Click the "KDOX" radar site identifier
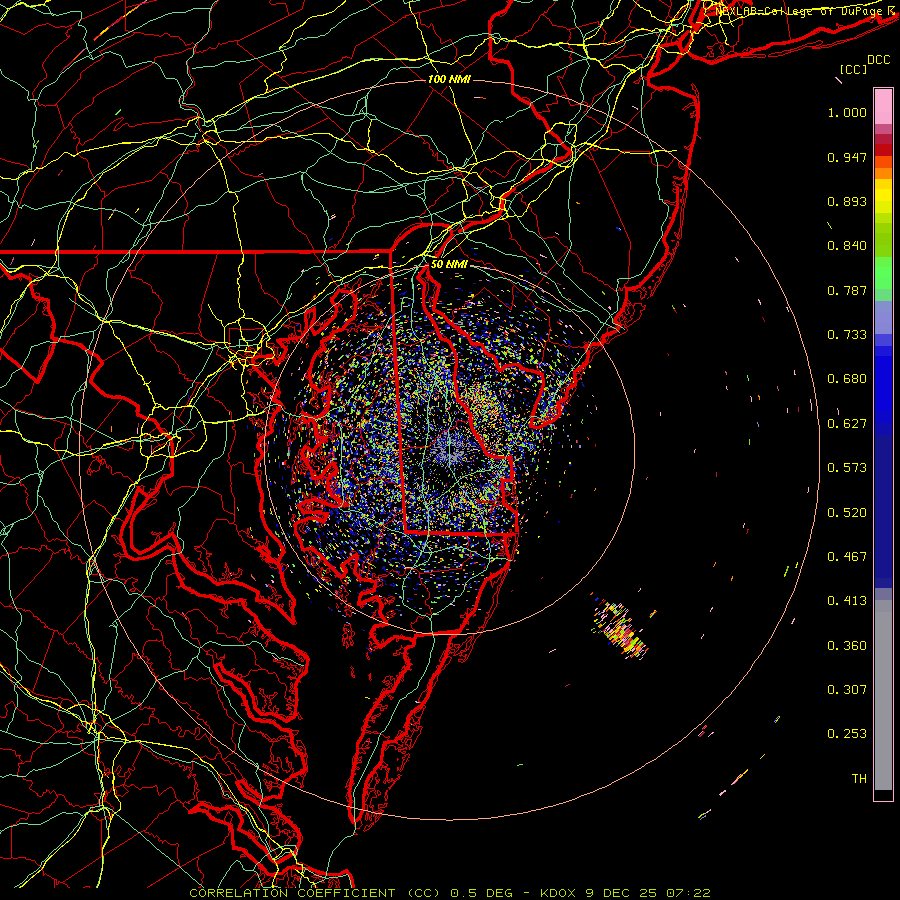The height and width of the screenshot is (900, 900). (x=560, y=893)
